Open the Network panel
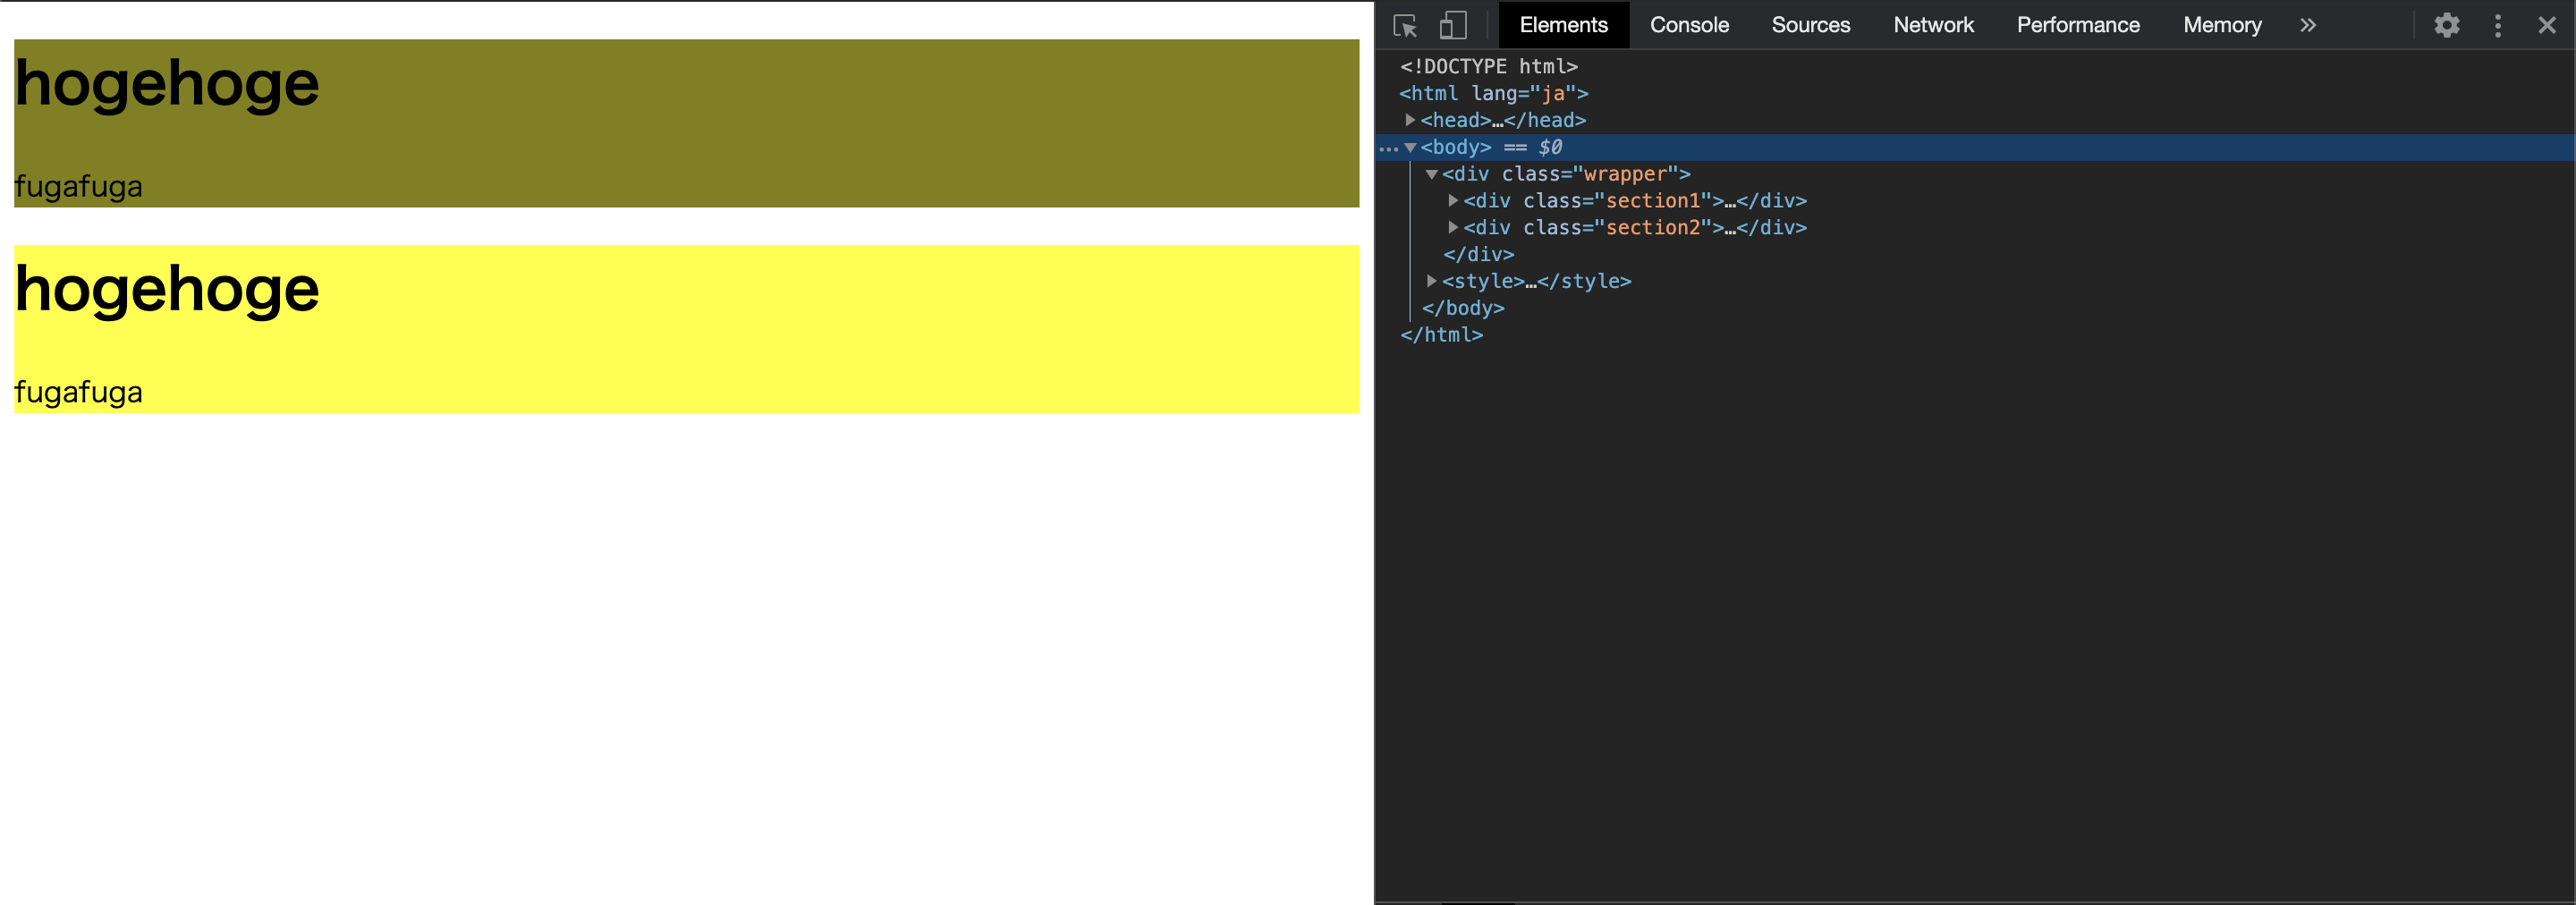2576x905 pixels. 1933,25
